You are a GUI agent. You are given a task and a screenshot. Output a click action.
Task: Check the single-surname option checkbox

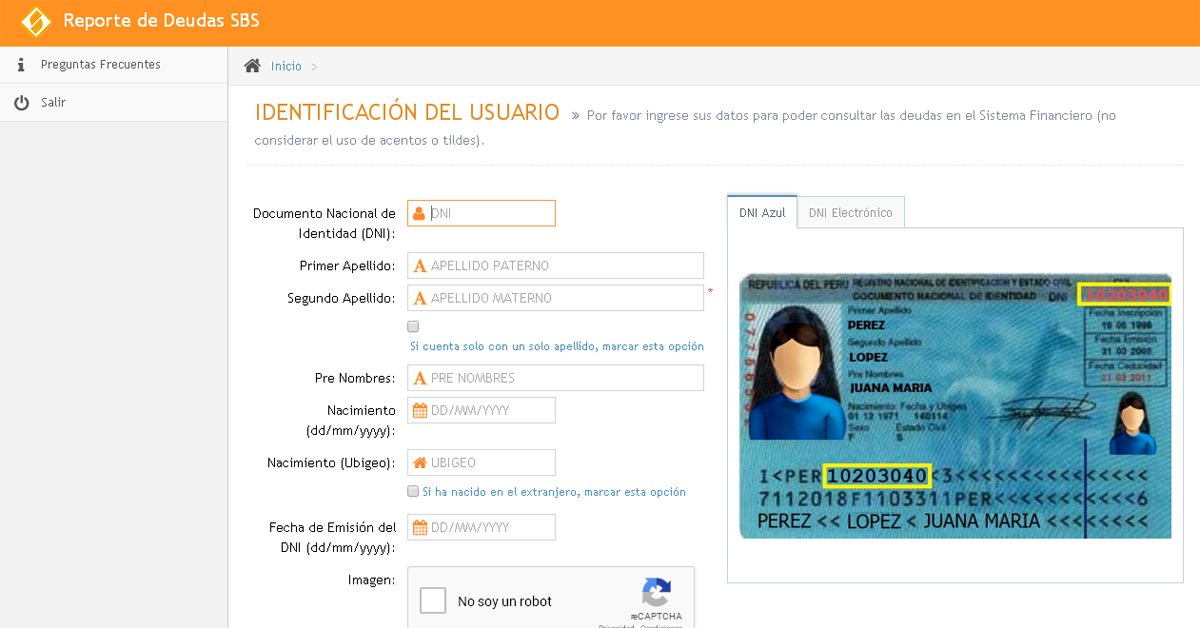(x=413, y=326)
